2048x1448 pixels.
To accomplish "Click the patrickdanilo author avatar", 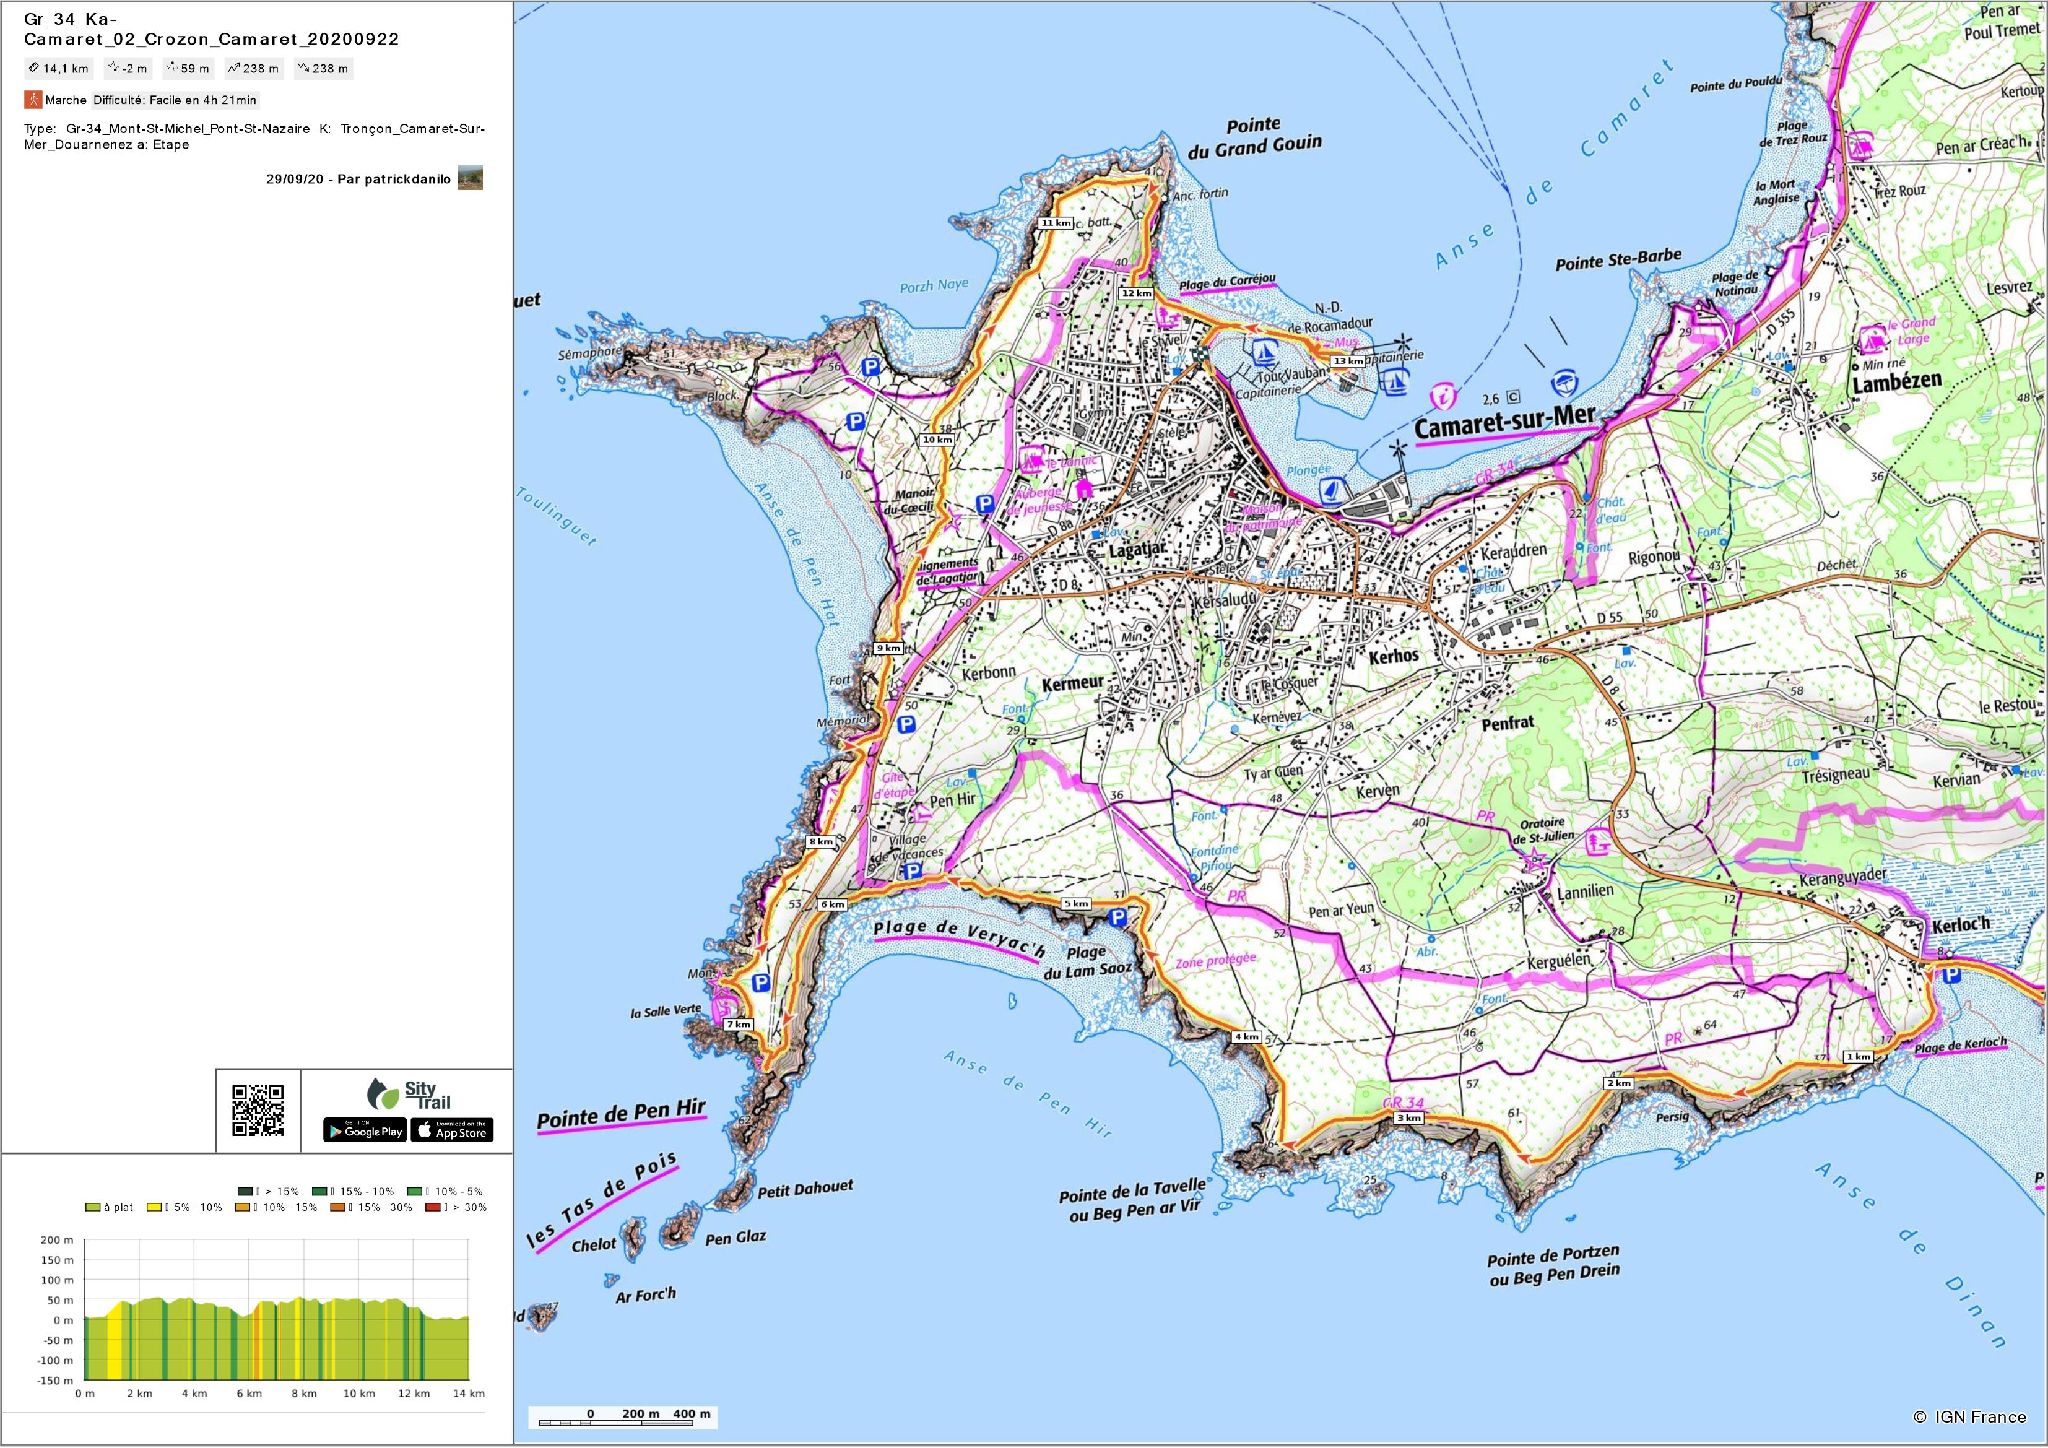I will click(470, 178).
